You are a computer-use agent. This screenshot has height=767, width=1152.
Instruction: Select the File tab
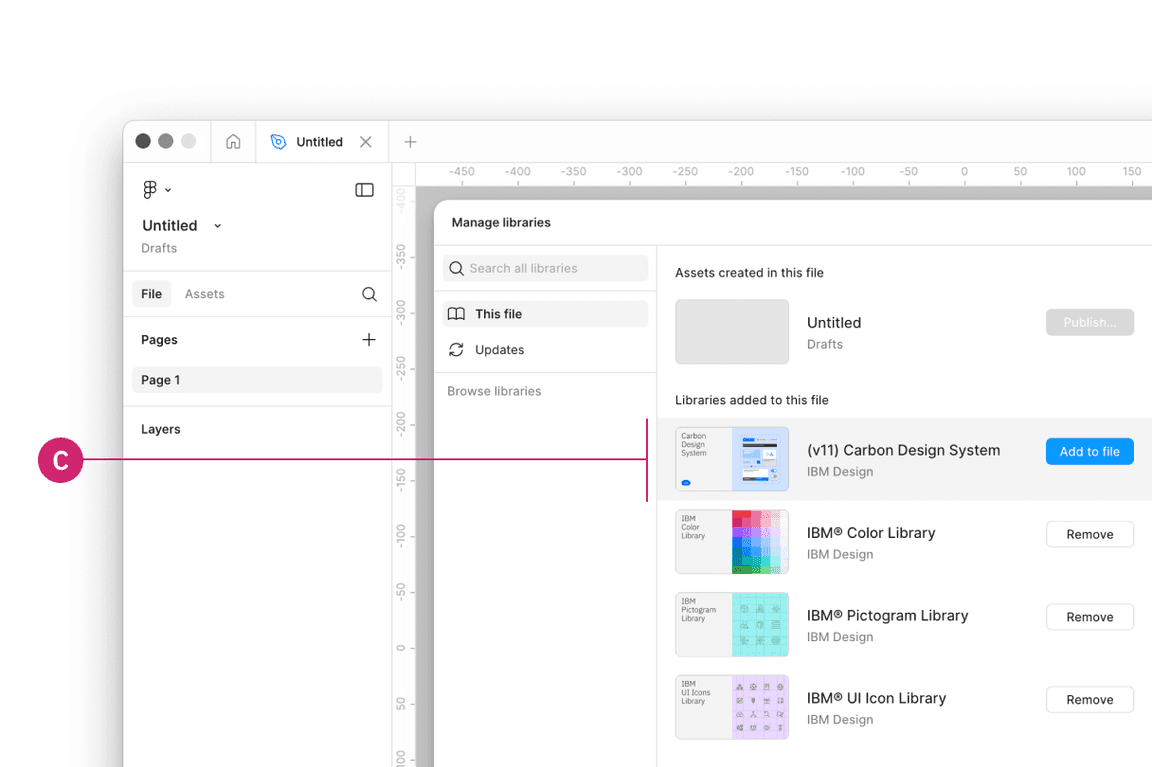[x=152, y=294]
